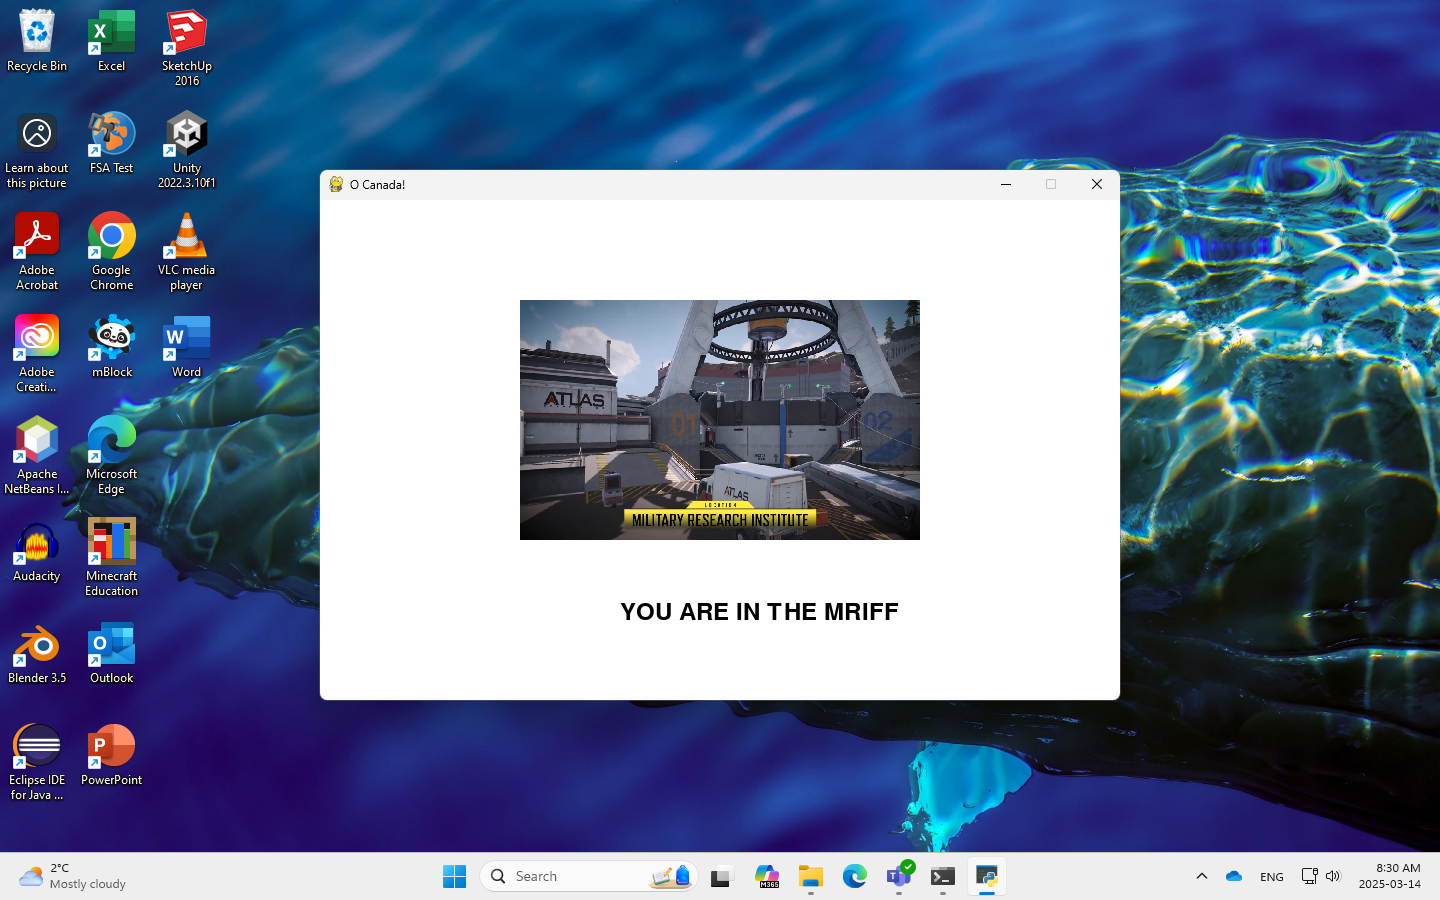The image size is (1440, 900).
Task: Open Word from the desktop
Action: pyautogui.click(x=186, y=347)
